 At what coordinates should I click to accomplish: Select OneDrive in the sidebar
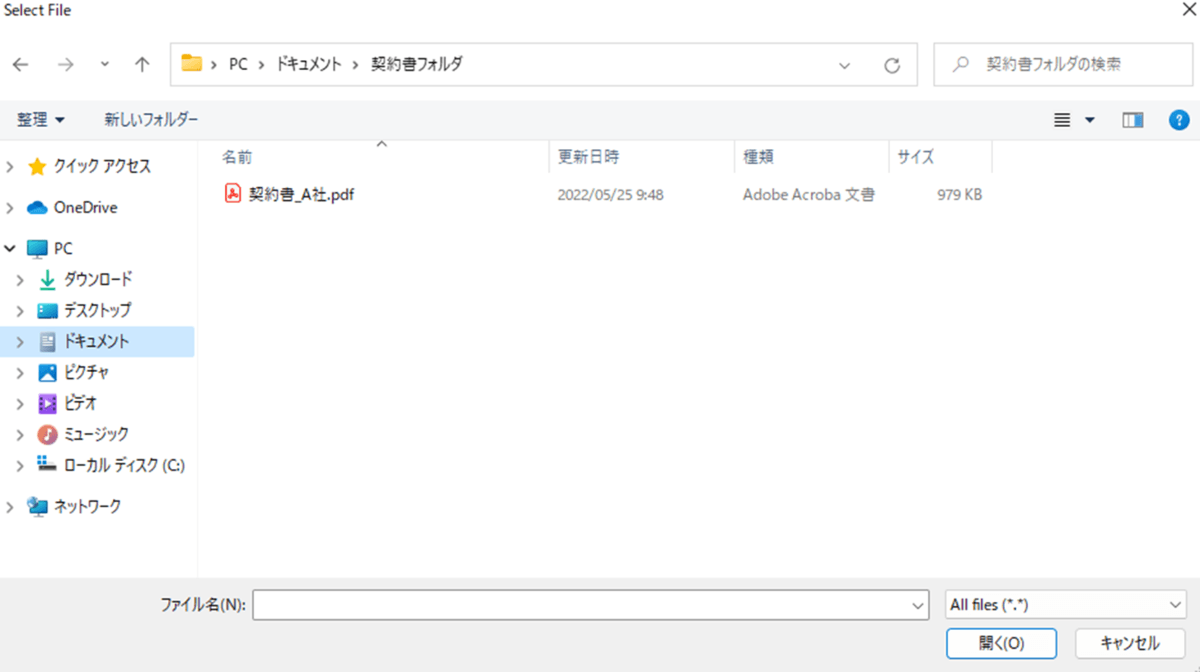click(x=85, y=208)
